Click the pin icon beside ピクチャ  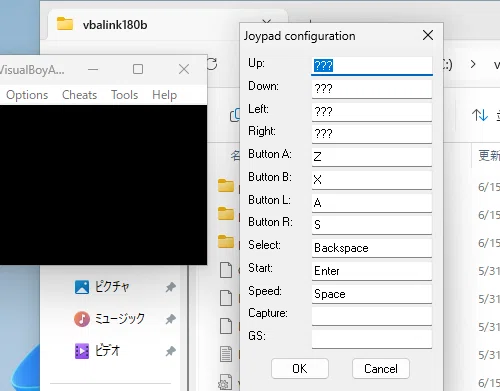pos(171,287)
